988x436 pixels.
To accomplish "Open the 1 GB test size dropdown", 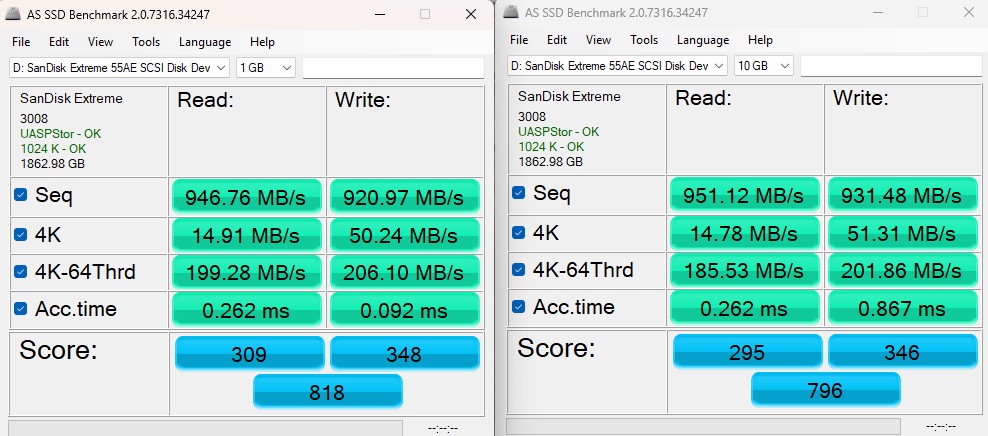I will 266,67.
